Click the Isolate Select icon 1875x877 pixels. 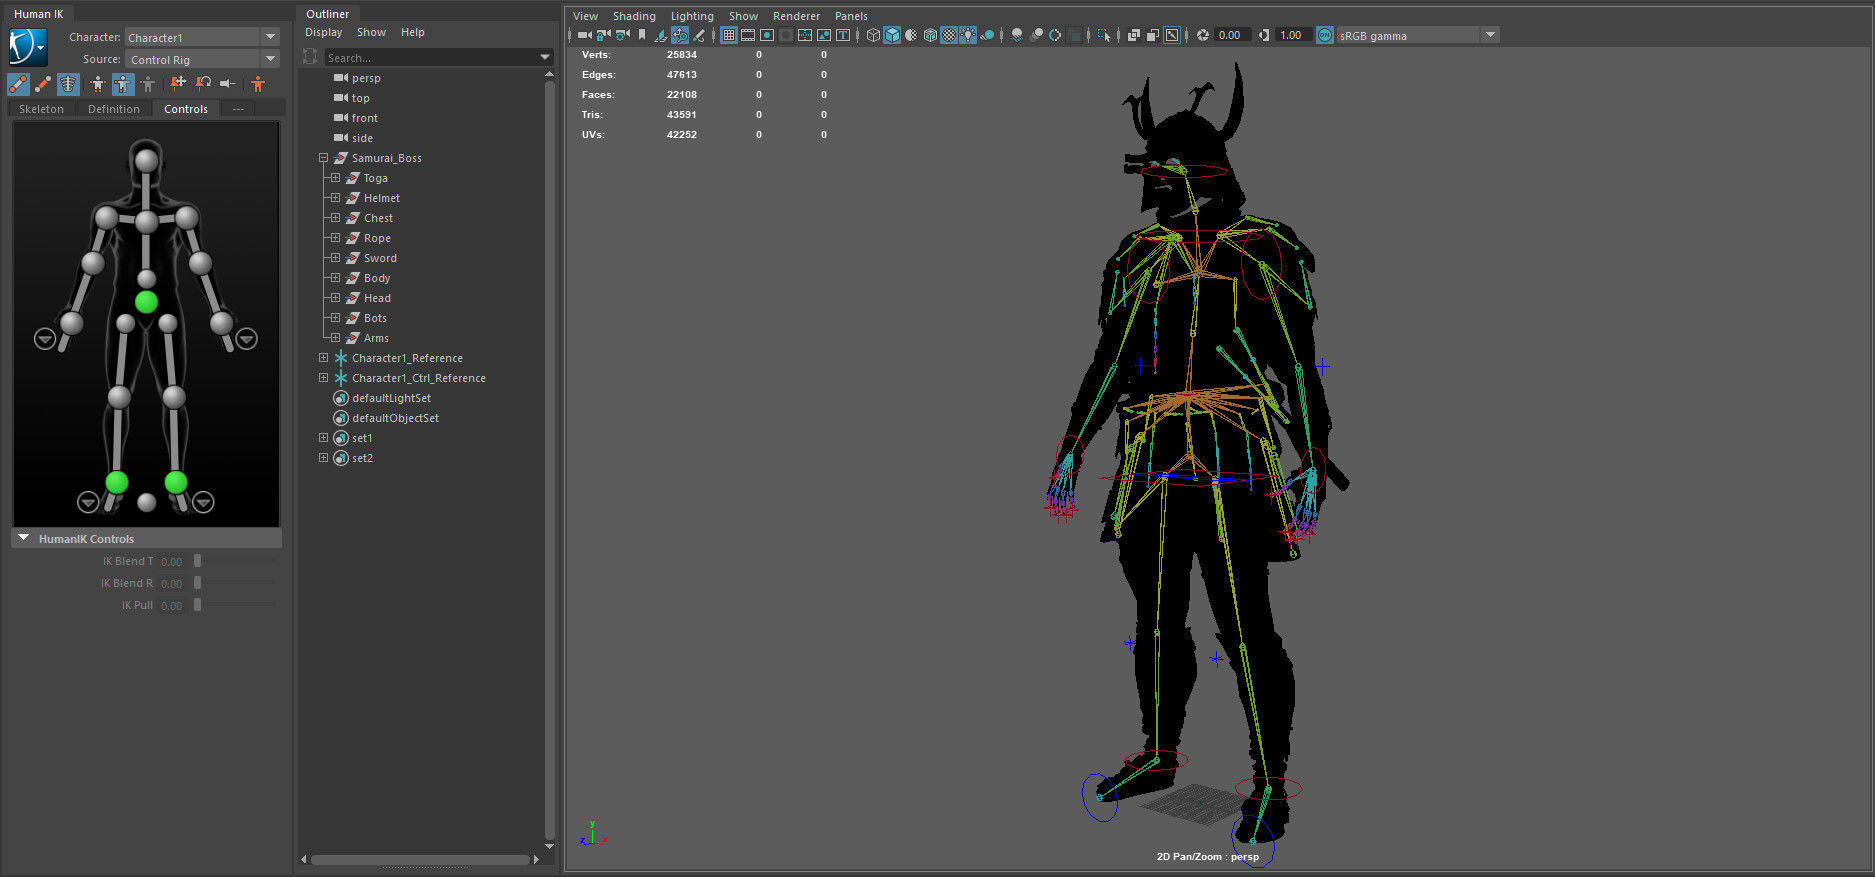click(1104, 35)
